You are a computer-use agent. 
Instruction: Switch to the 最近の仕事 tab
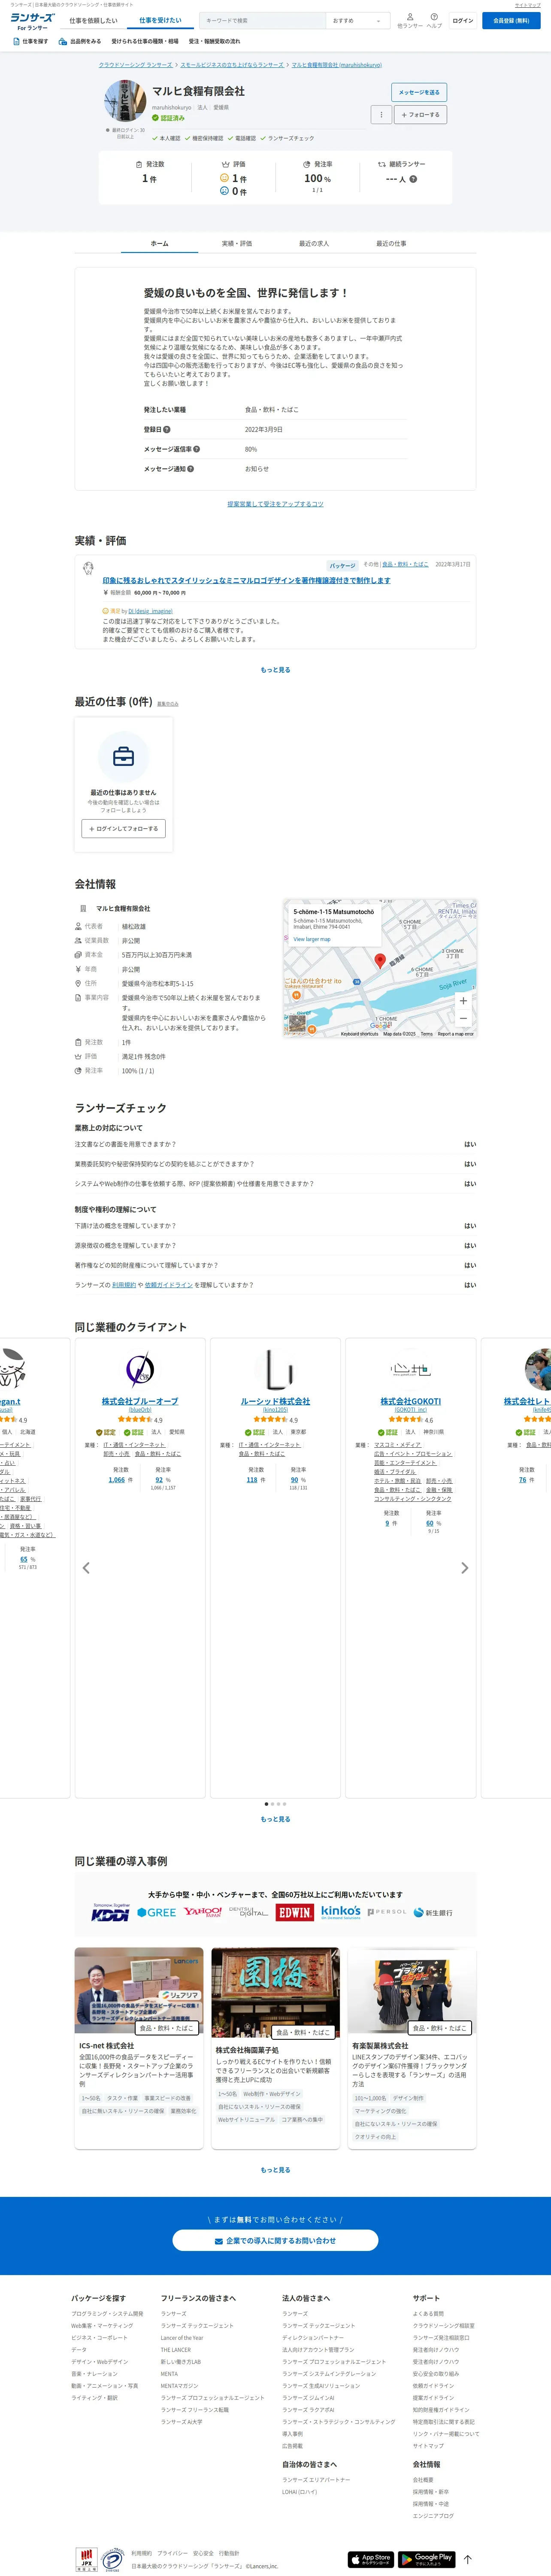[391, 243]
